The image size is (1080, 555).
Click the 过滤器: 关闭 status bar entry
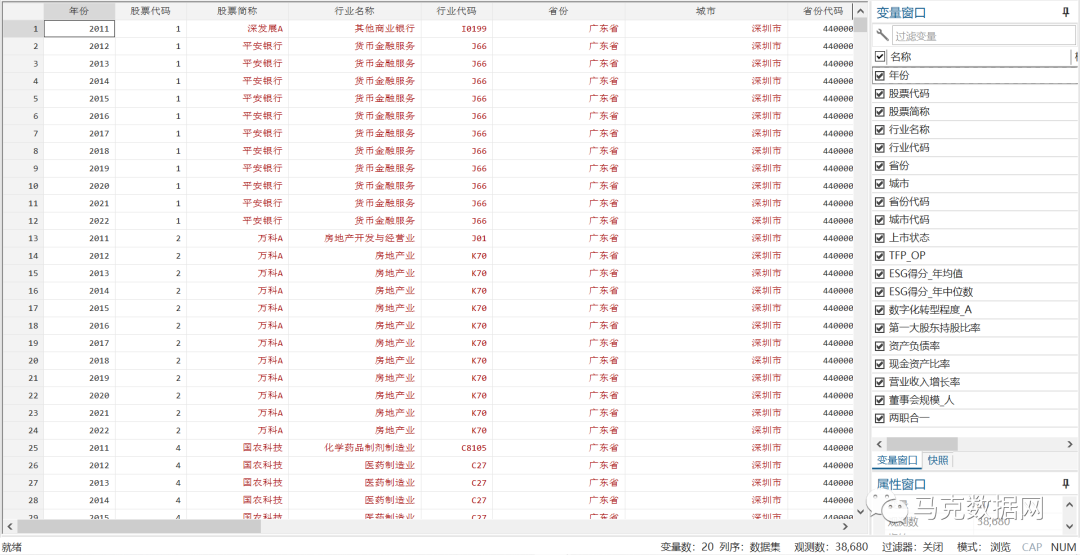[x=914, y=547]
